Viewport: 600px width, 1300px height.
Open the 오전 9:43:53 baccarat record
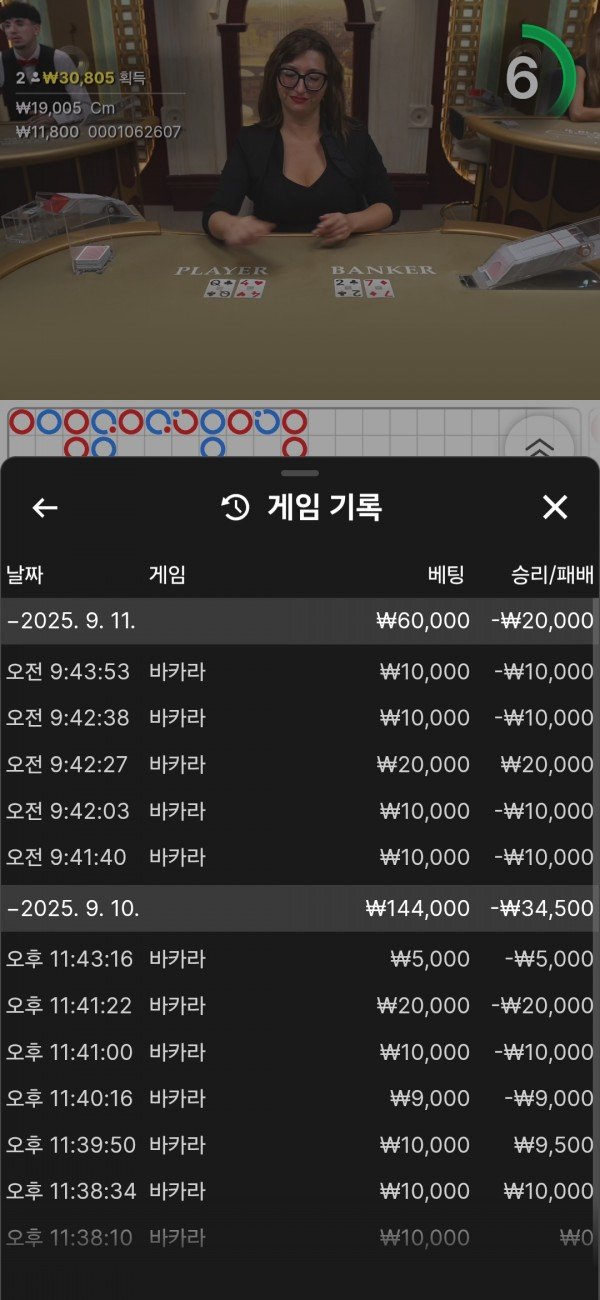(300, 672)
